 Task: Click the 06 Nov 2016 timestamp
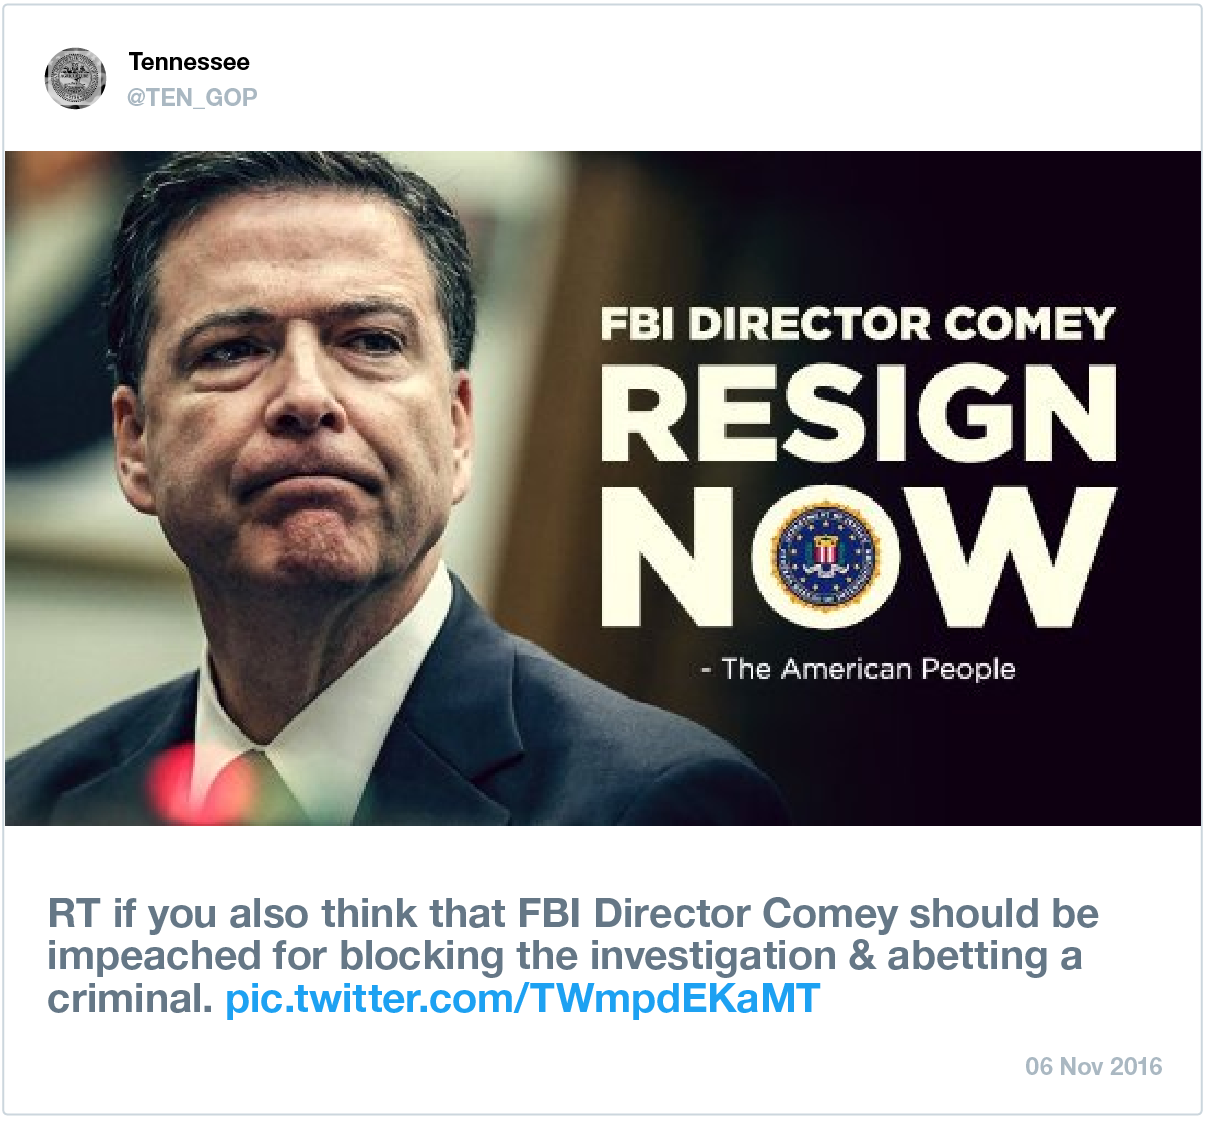pyautogui.click(x=1093, y=1066)
